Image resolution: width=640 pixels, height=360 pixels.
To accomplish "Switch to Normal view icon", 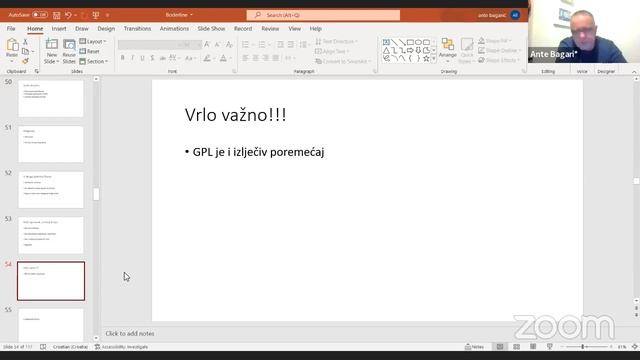I will coord(500,347).
